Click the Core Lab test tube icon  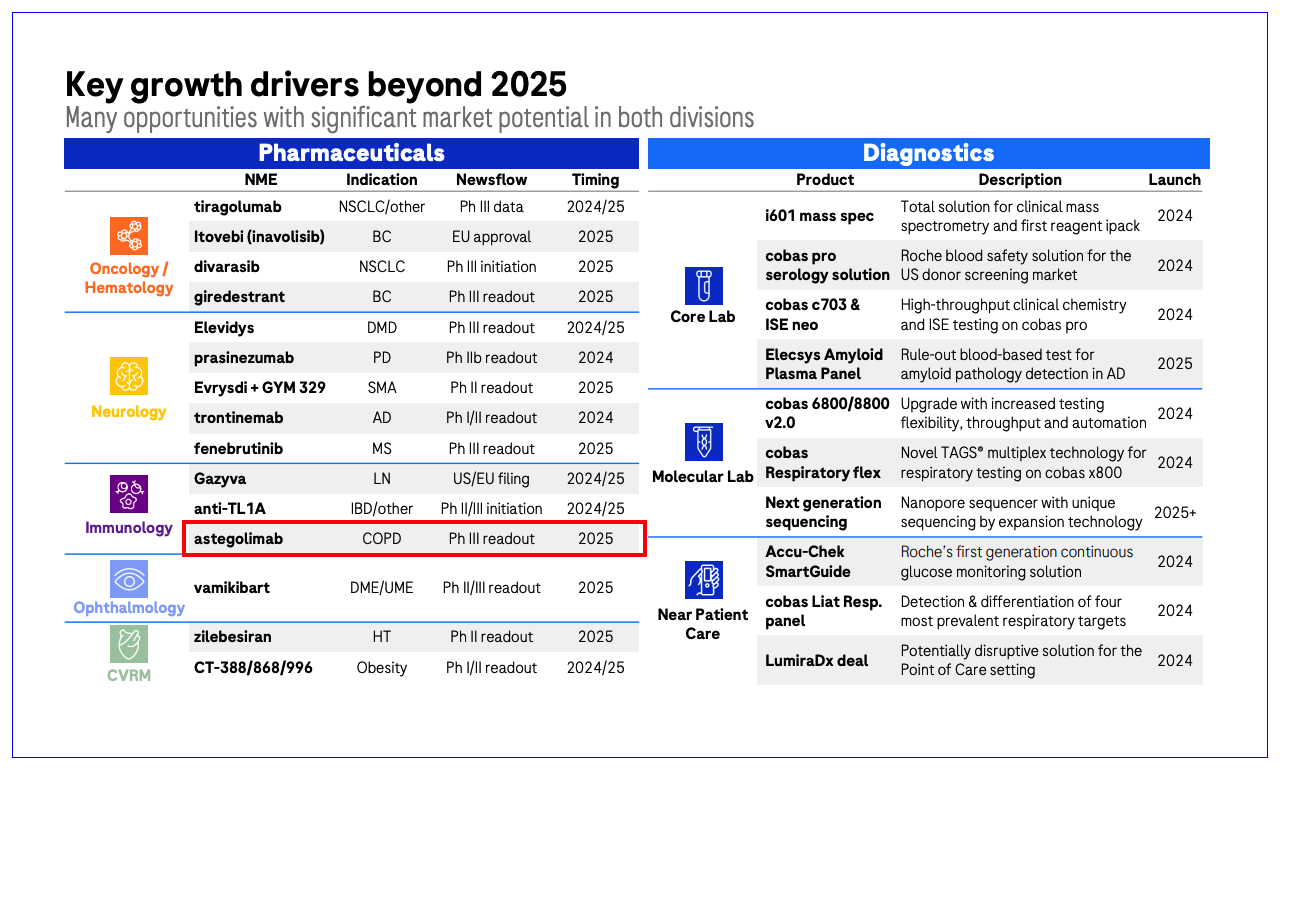click(702, 286)
